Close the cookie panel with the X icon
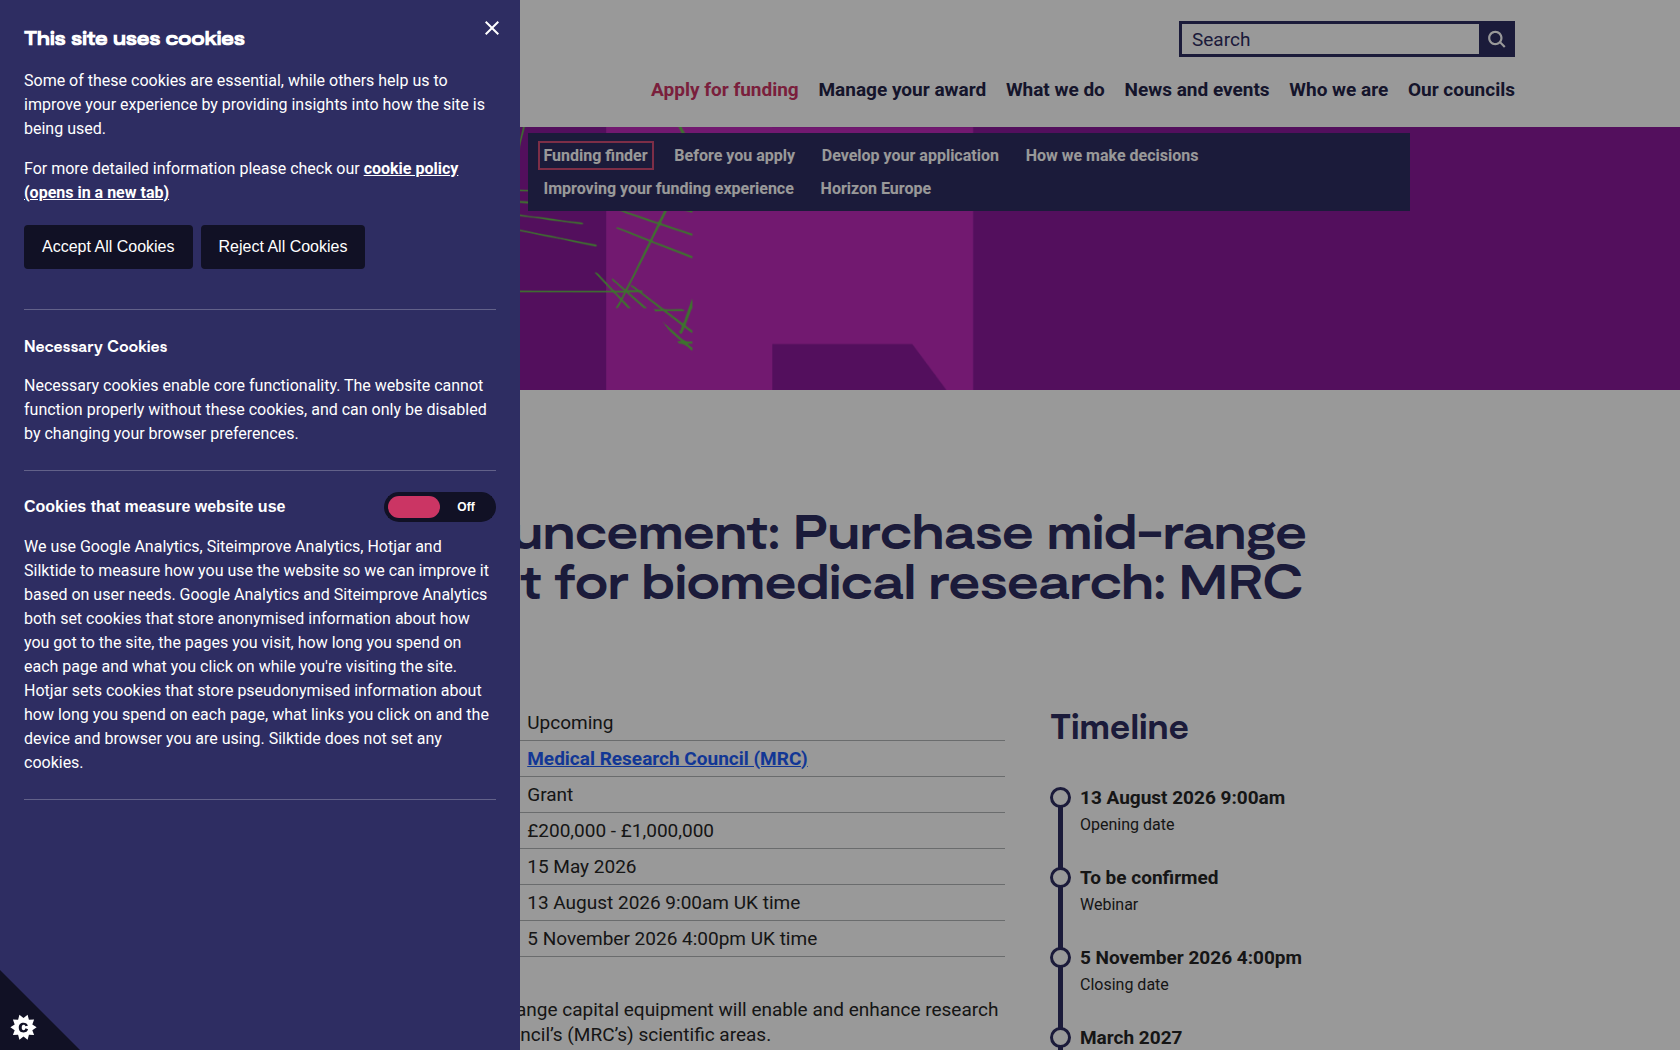Viewport: 1680px width, 1050px height. (x=492, y=28)
